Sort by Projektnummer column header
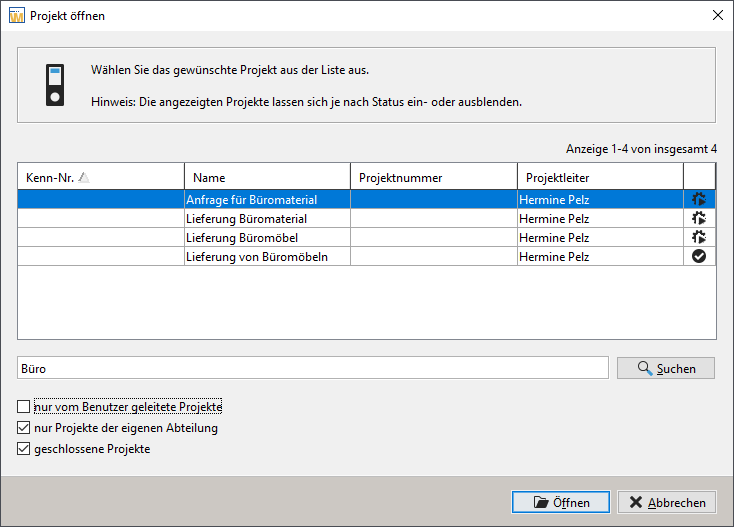This screenshot has width=734, height=527. click(x=433, y=177)
